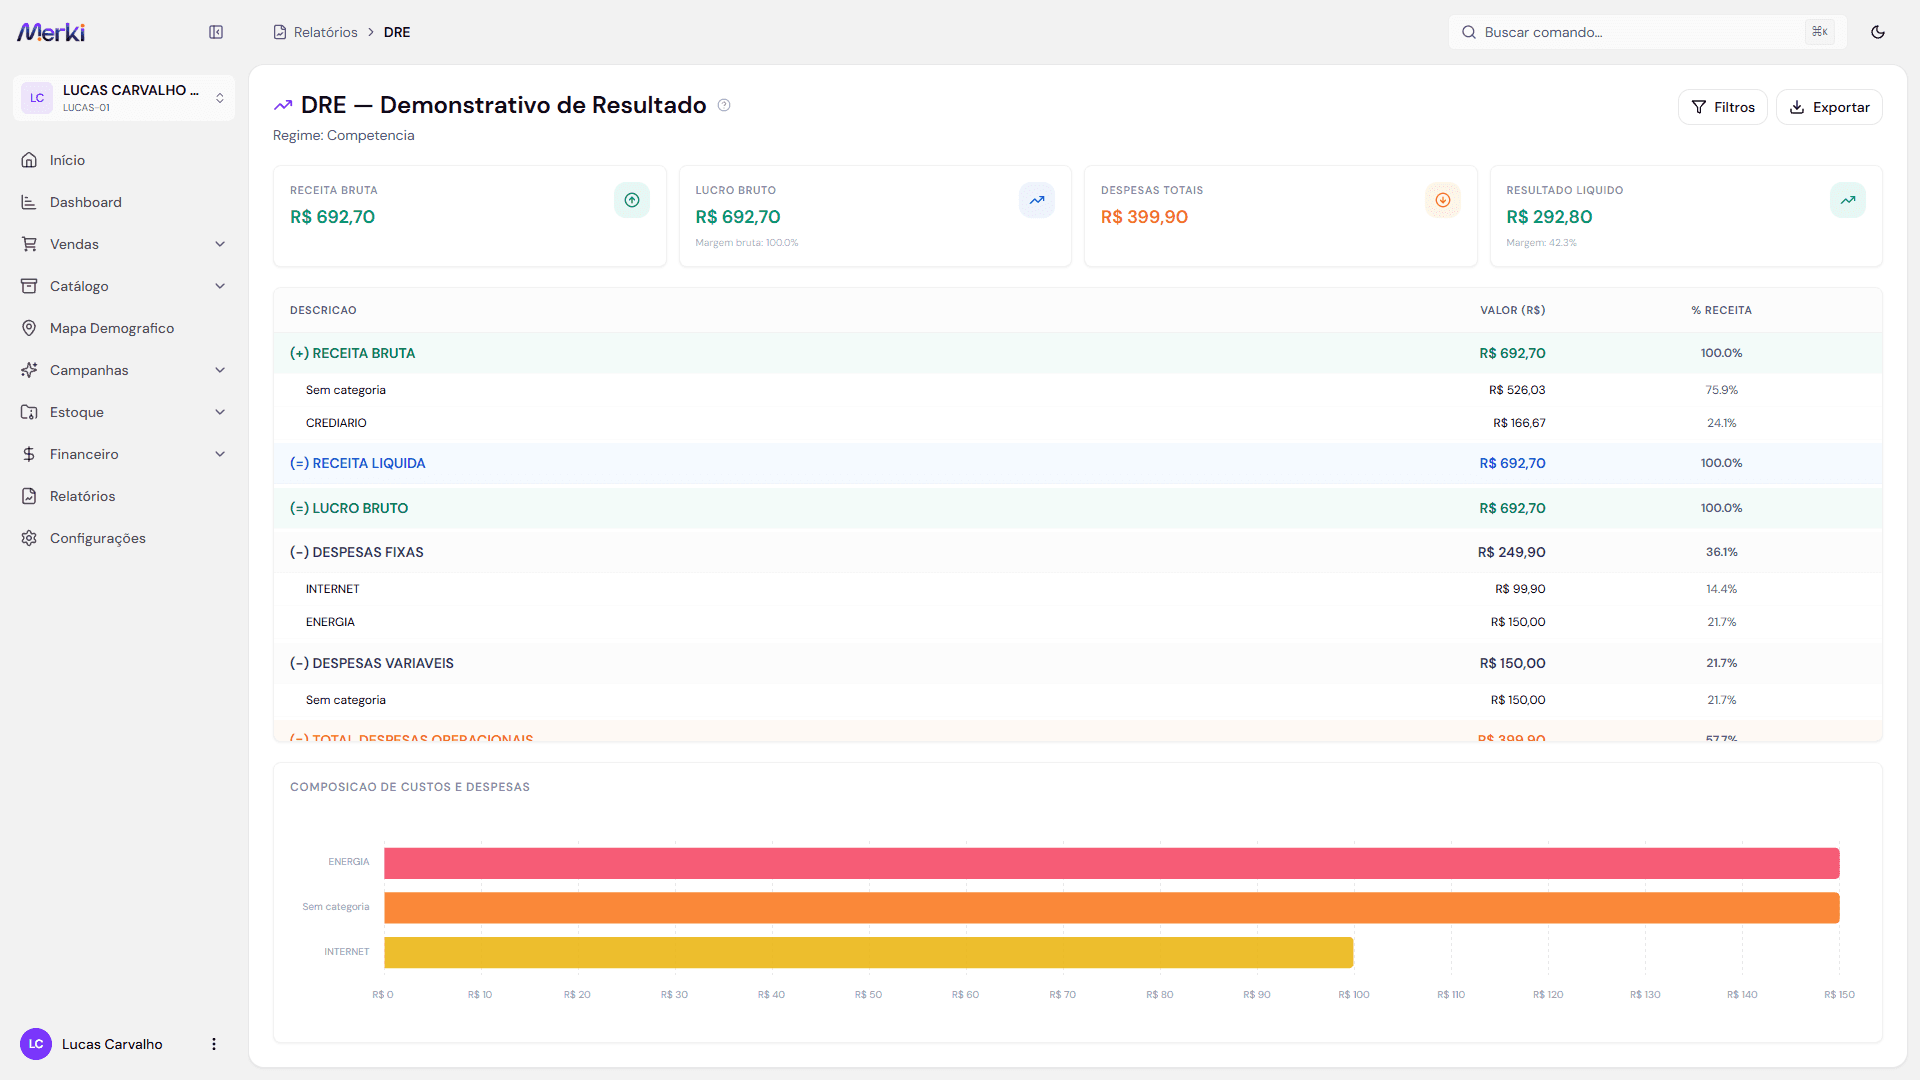Click the help icon beside DRE title
The image size is (1920, 1080).
coord(724,105)
